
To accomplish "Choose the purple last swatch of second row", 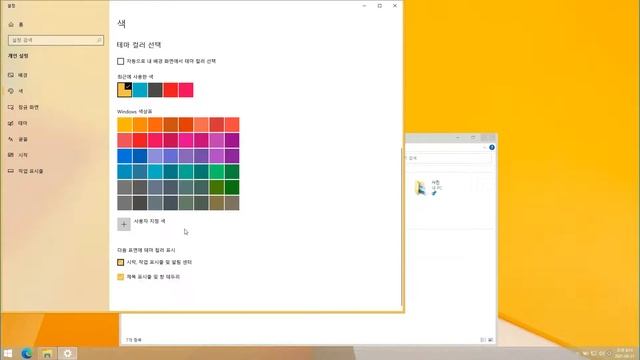I will coord(232,140).
